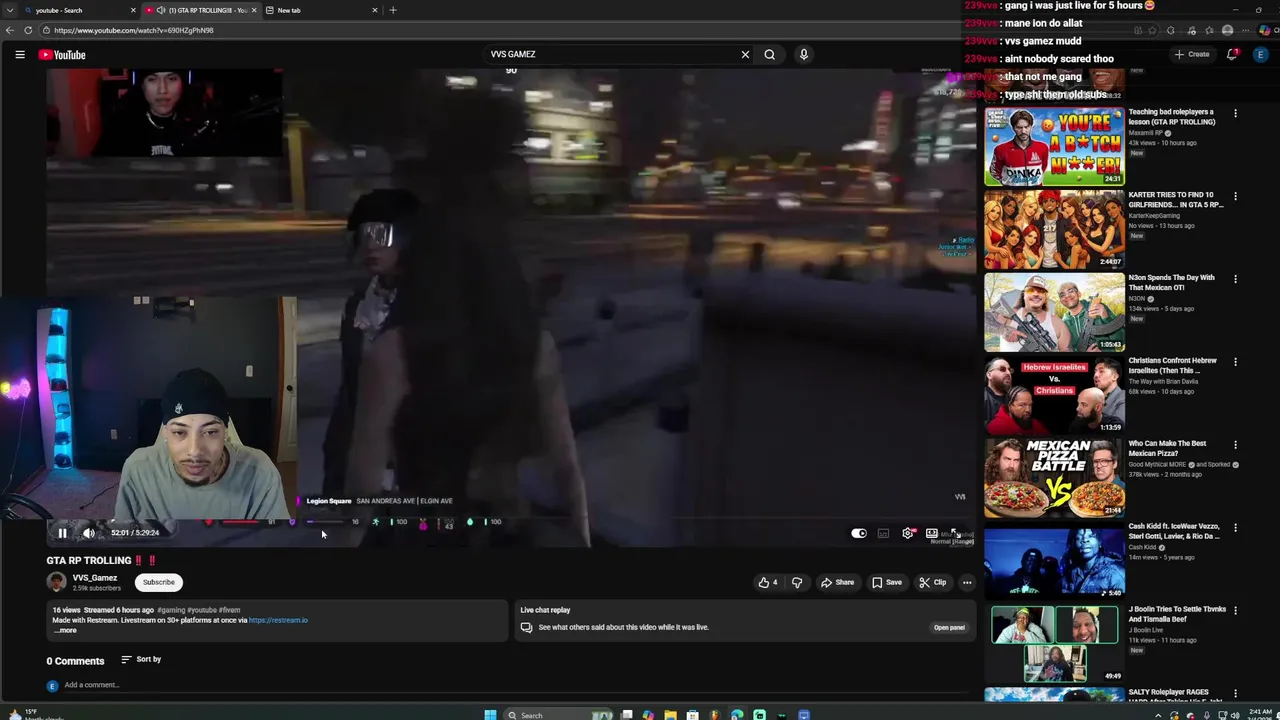Screen dimensions: 1280x720
Task: Create a Clip of the video
Action: (x=933, y=582)
